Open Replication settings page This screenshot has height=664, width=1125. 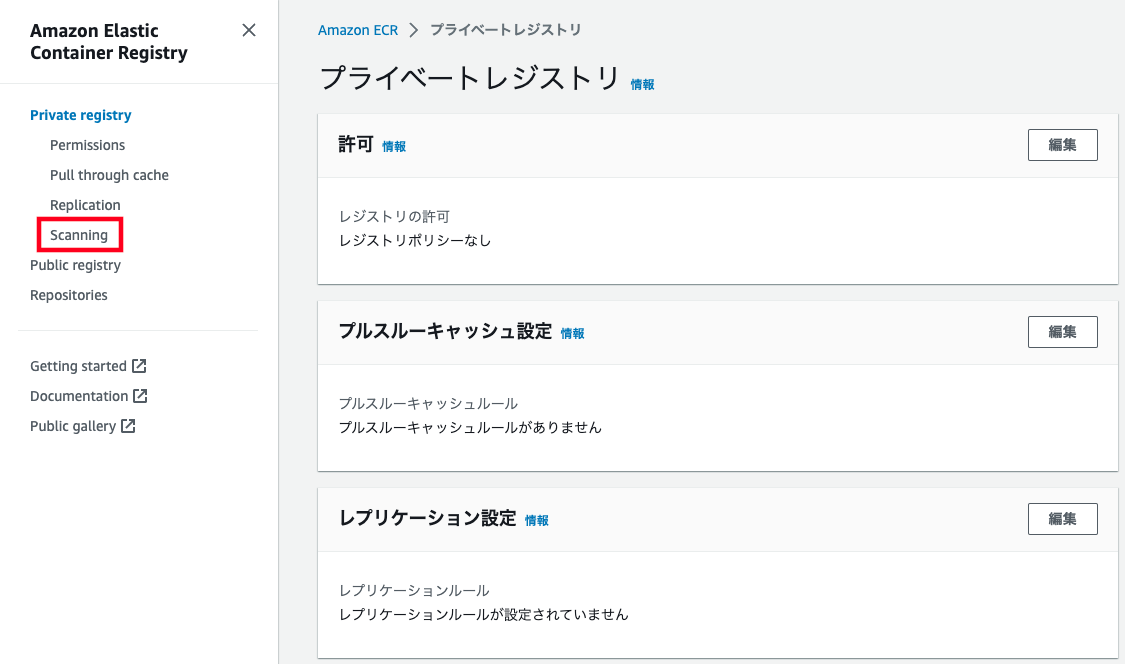click(85, 205)
